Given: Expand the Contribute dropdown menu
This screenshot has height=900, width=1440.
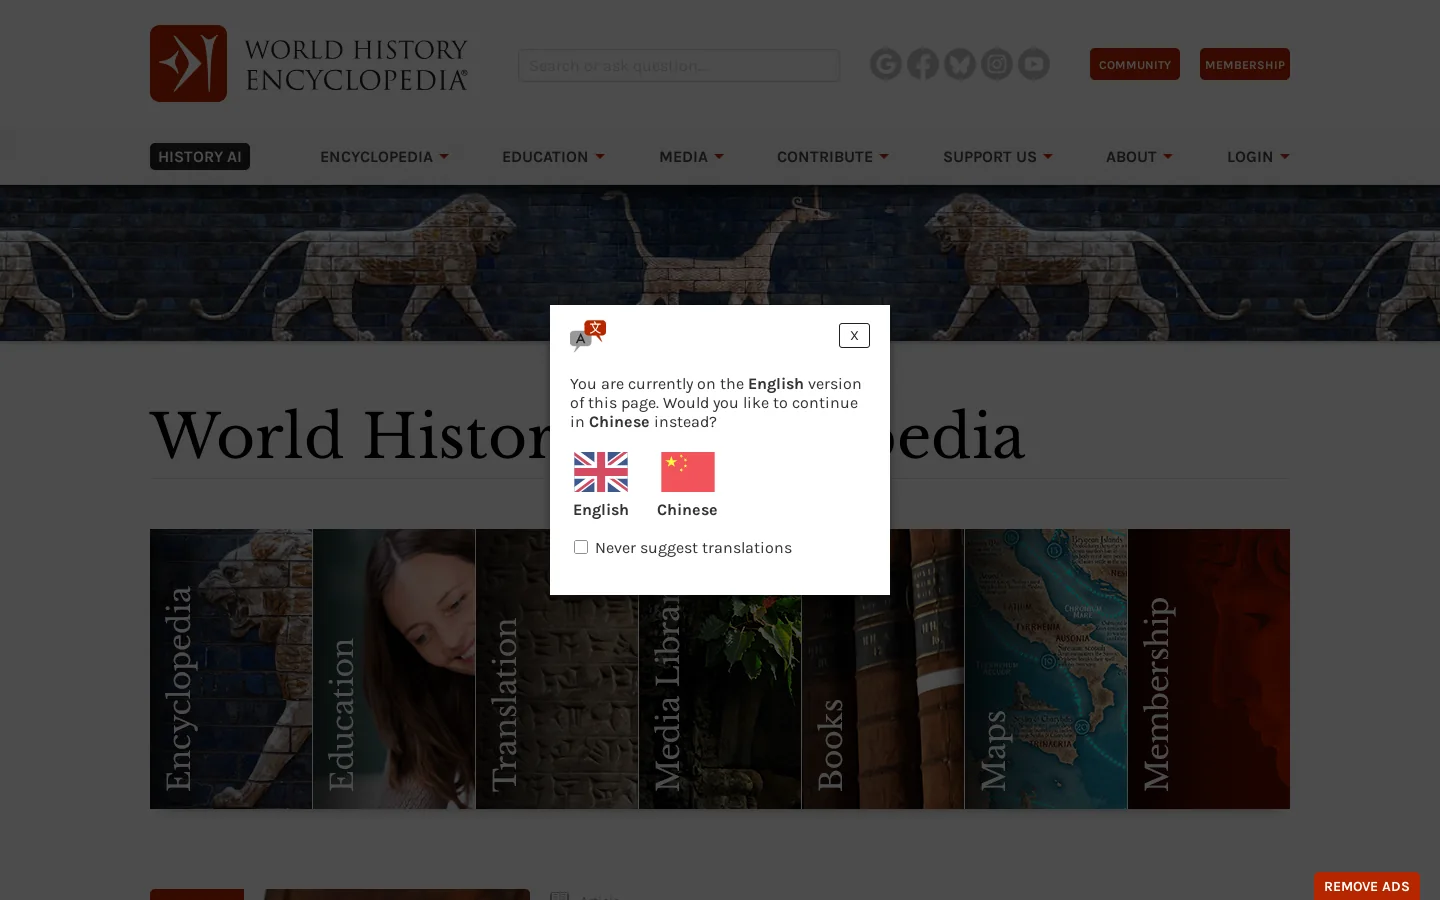Looking at the screenshot, I should [833, 157].
